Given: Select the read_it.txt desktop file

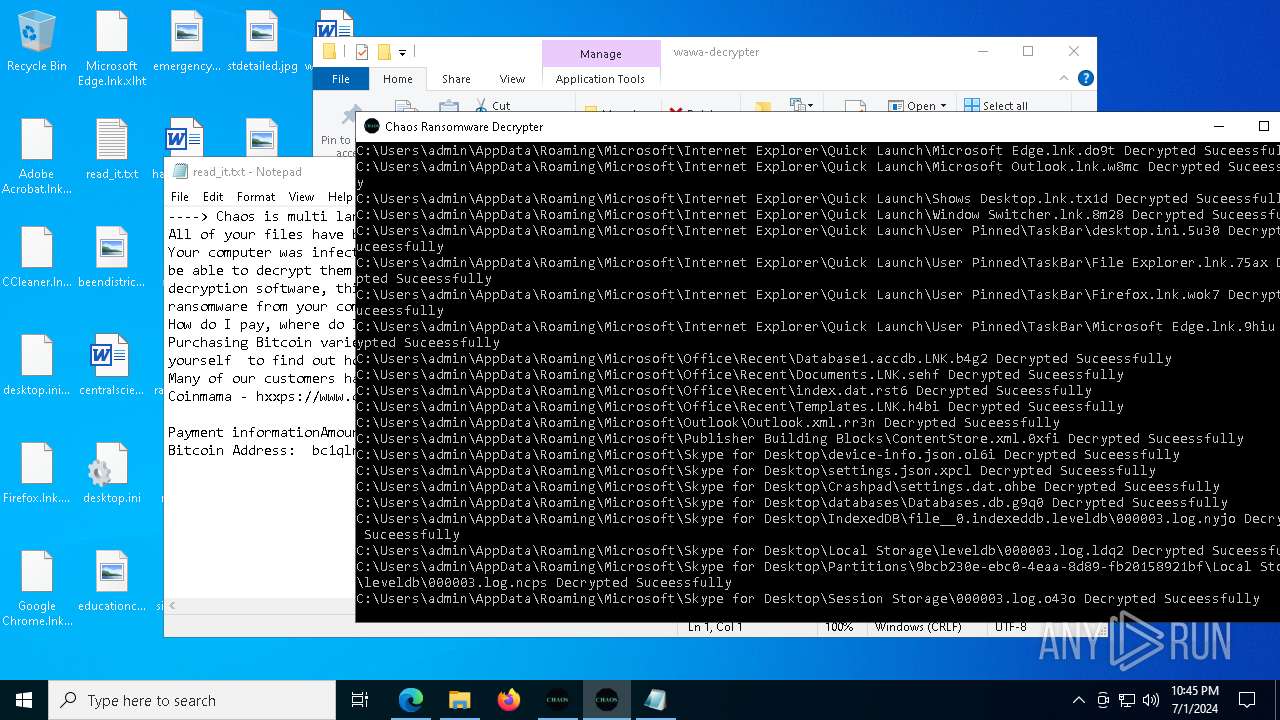Looking at the screenshot, I should tap(112, 150).
